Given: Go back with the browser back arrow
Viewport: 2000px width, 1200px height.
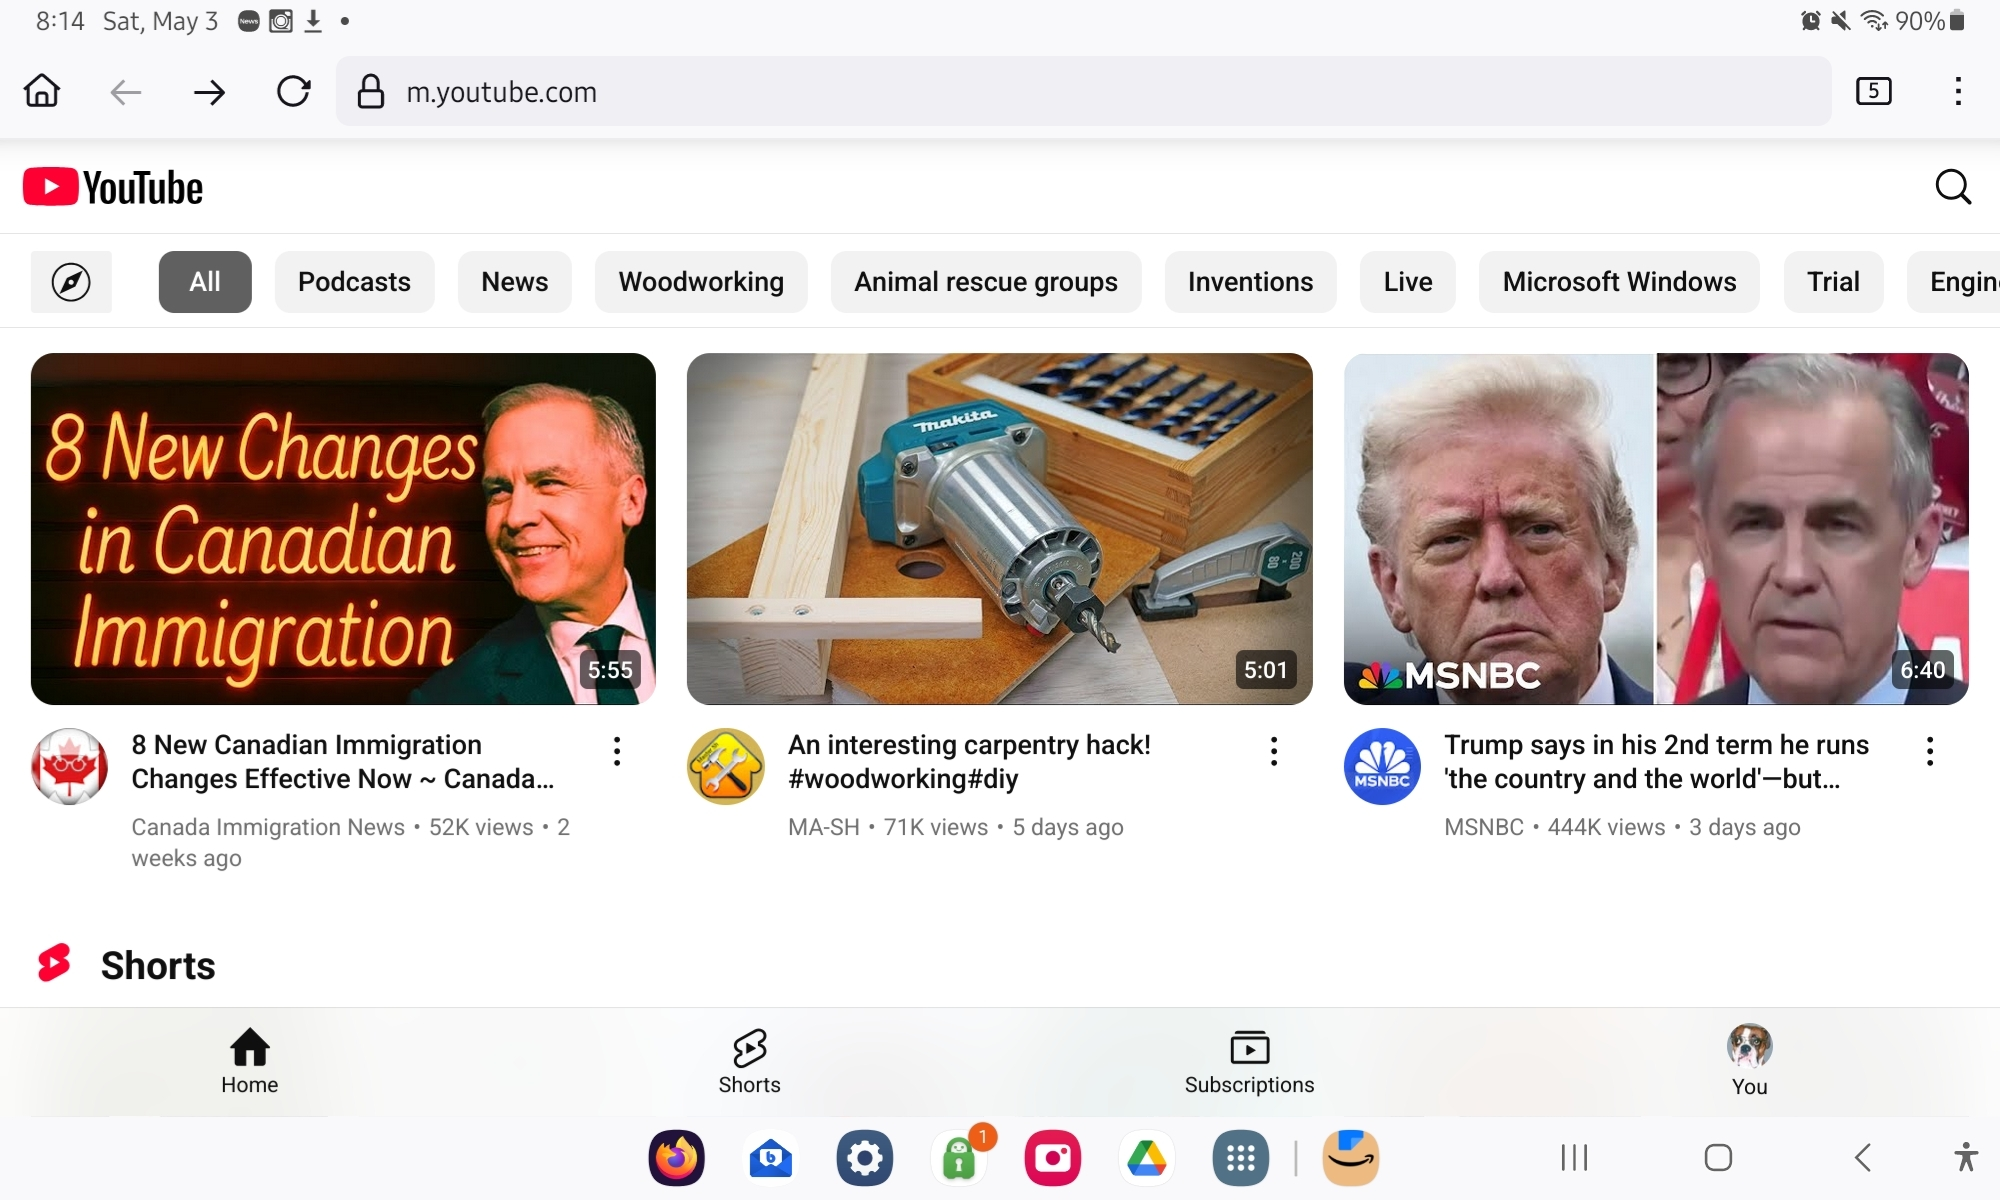Looking at the screenshot, I should click(126, 92).
